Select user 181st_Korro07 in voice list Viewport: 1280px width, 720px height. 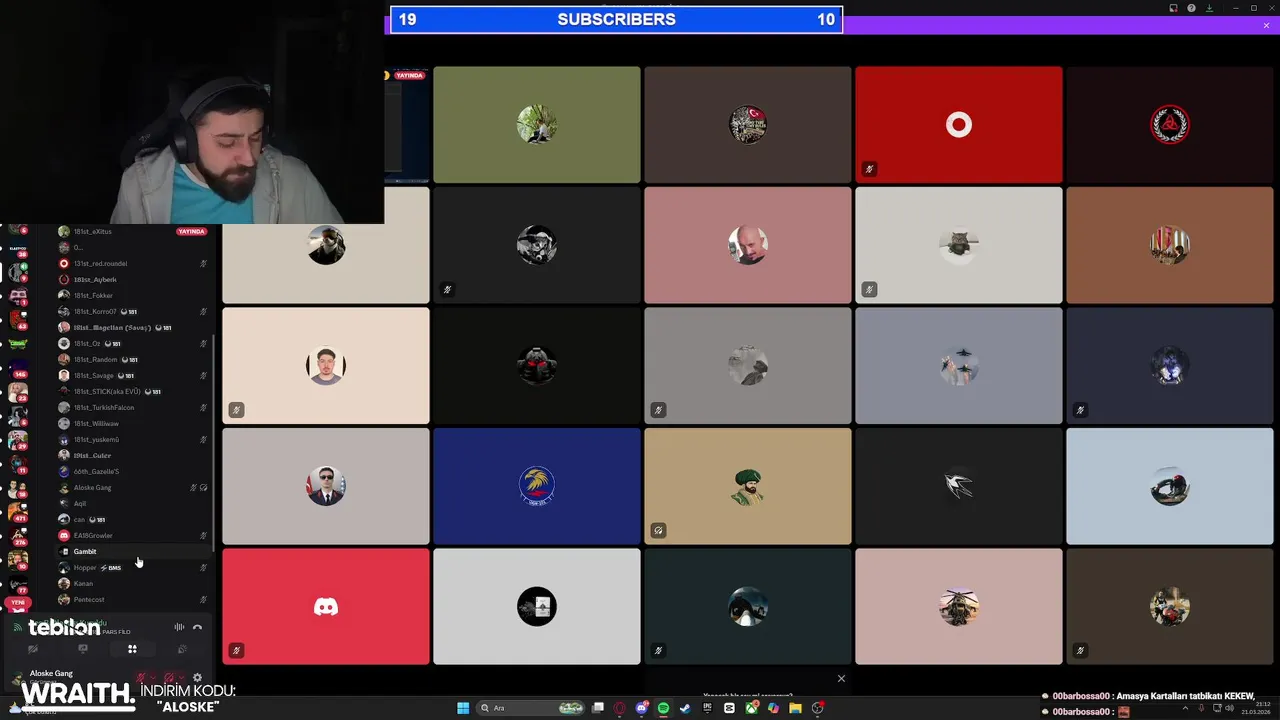click(133, 311)
